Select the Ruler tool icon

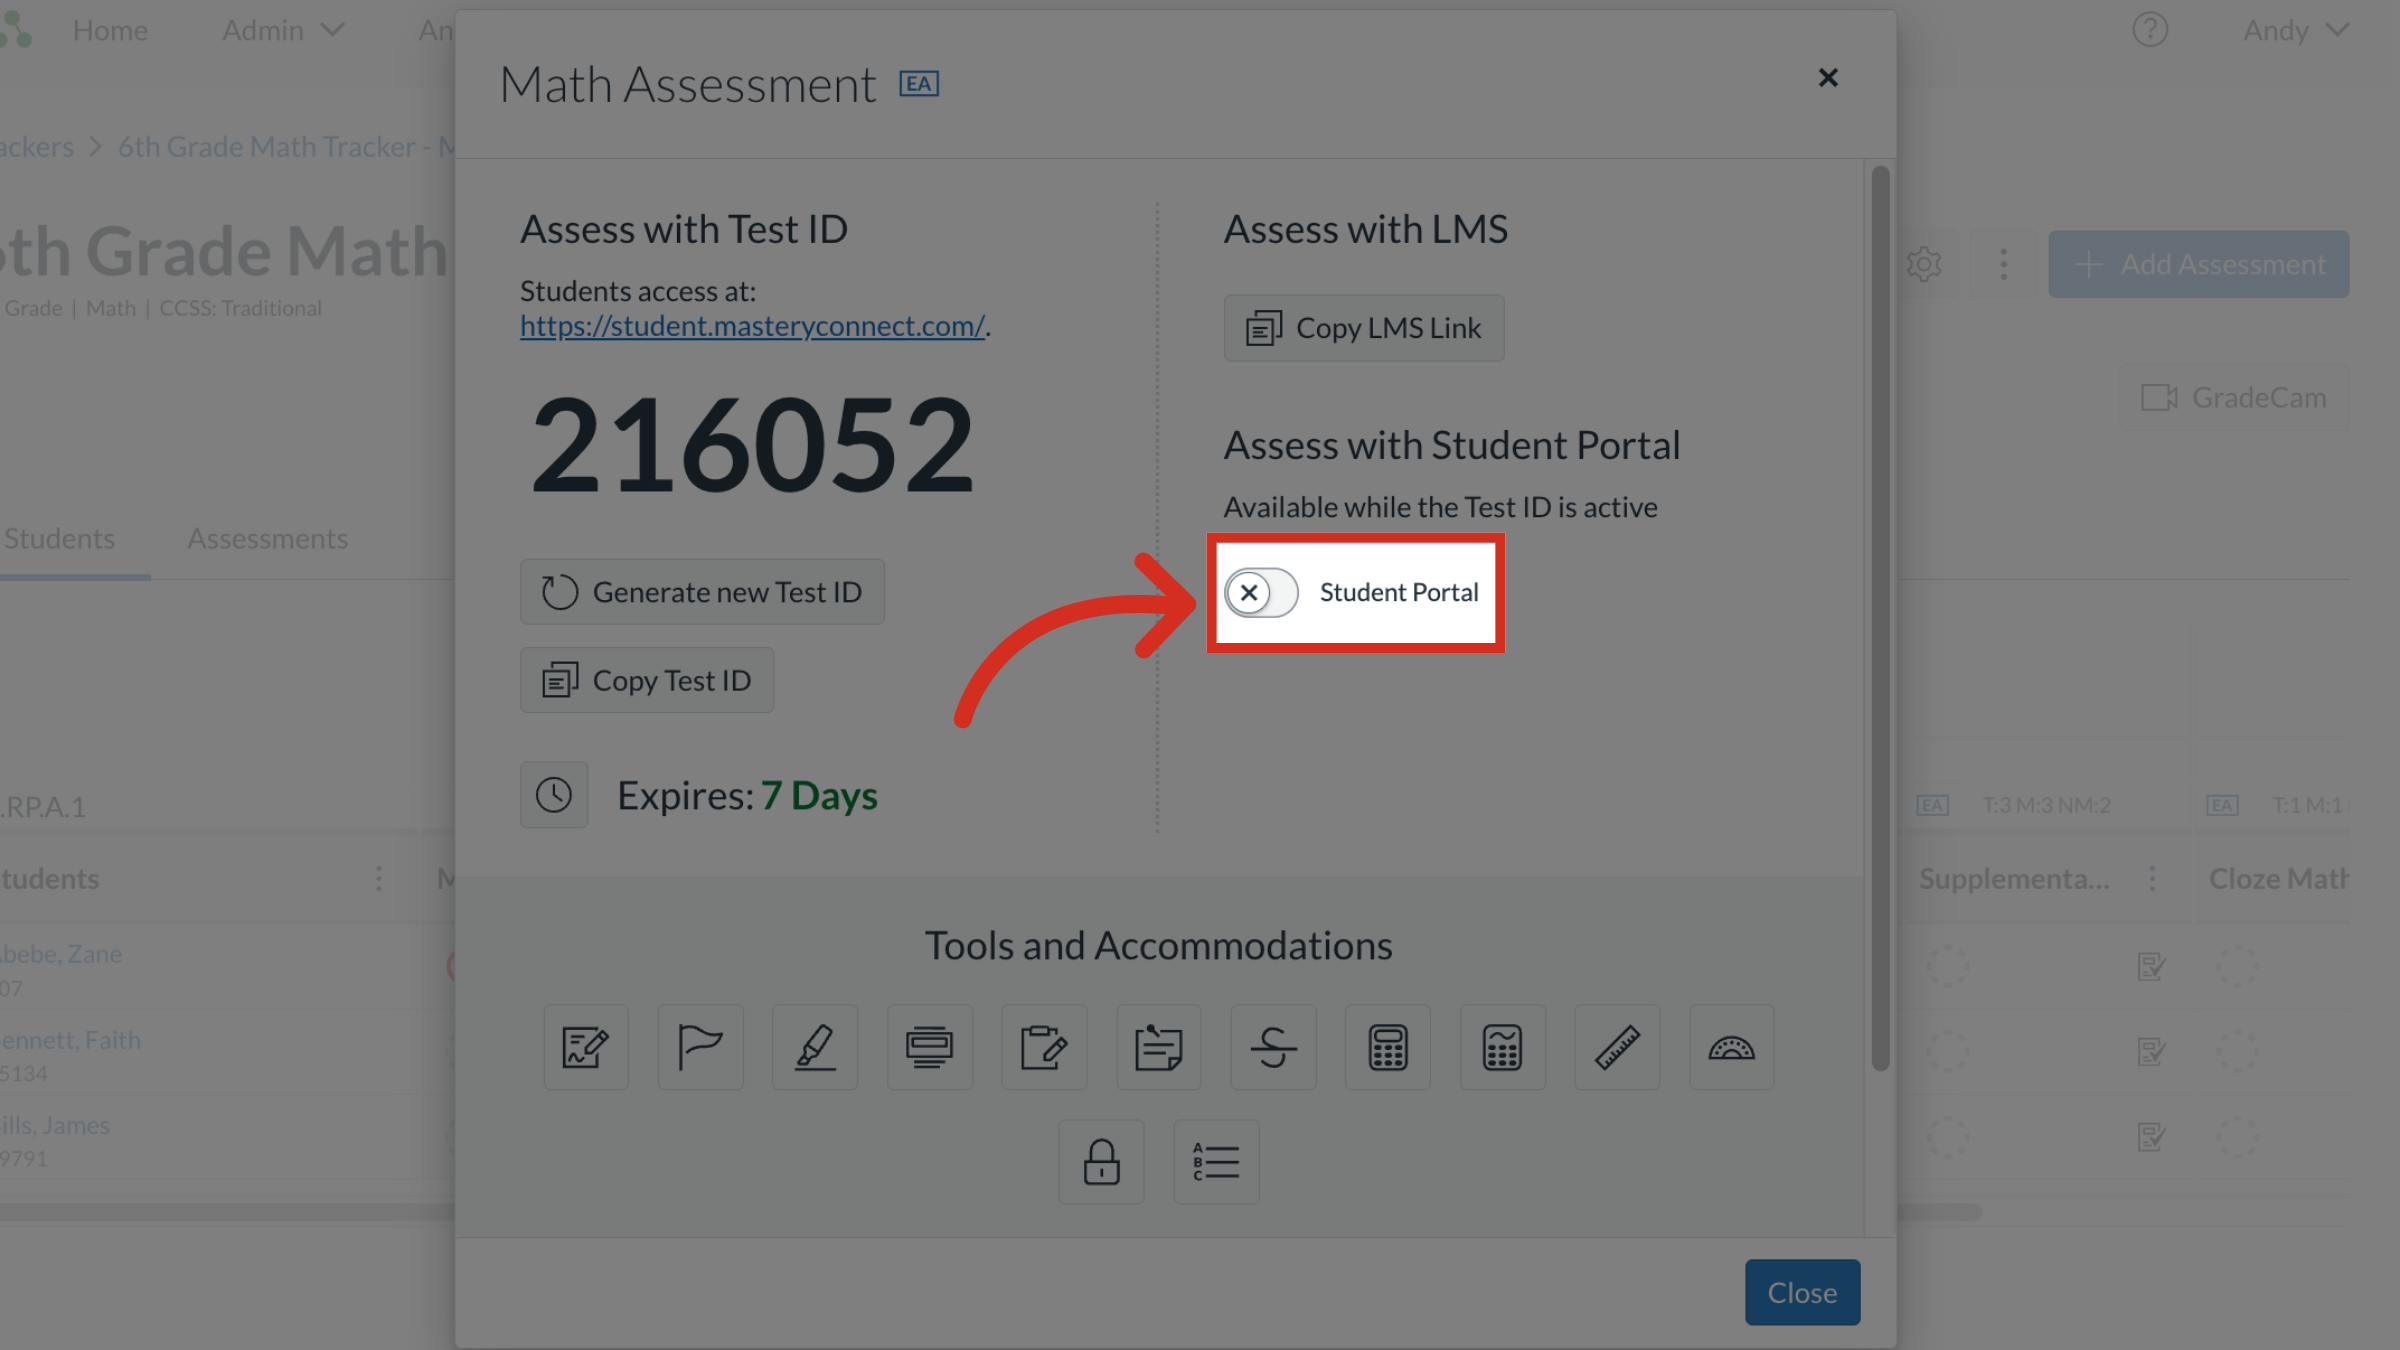point(1617,1047)
